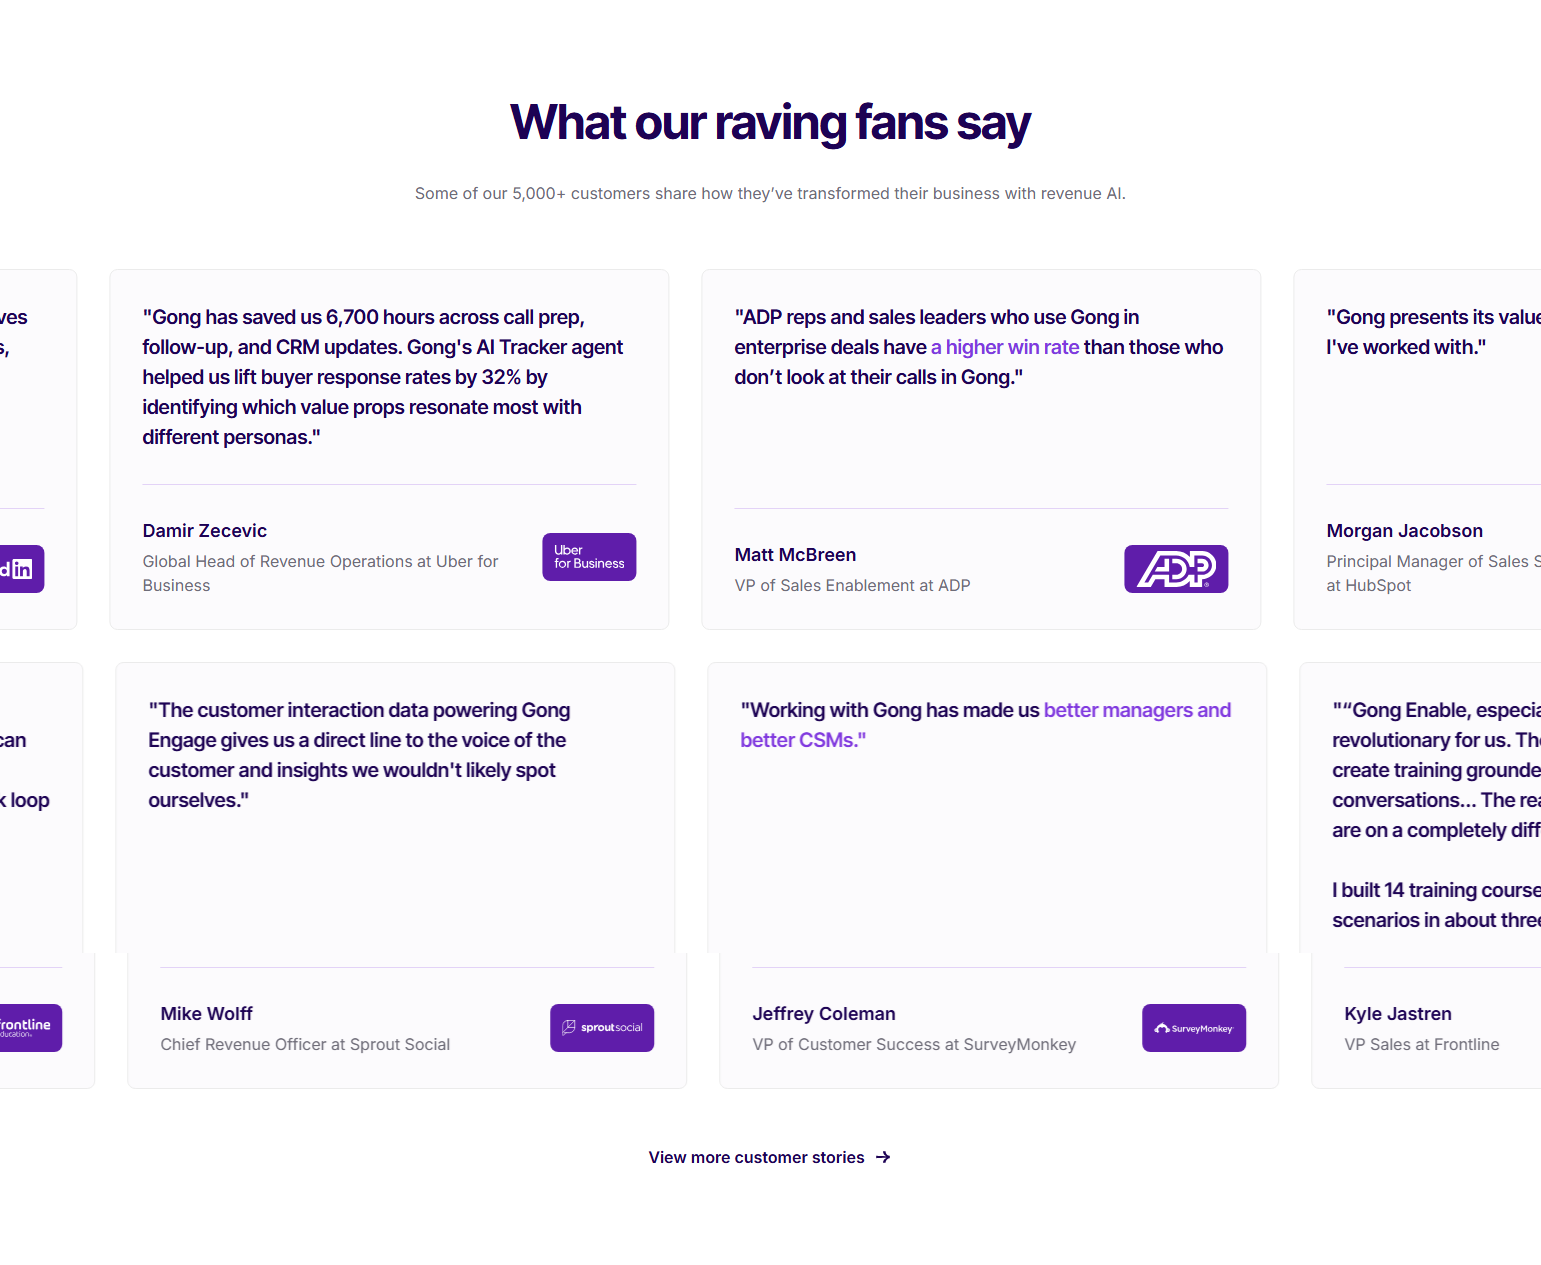1541x1265 pixels.
Task: Click the SurveyMonkey bird icon inside the badge
Action: coord(1163,1027)
